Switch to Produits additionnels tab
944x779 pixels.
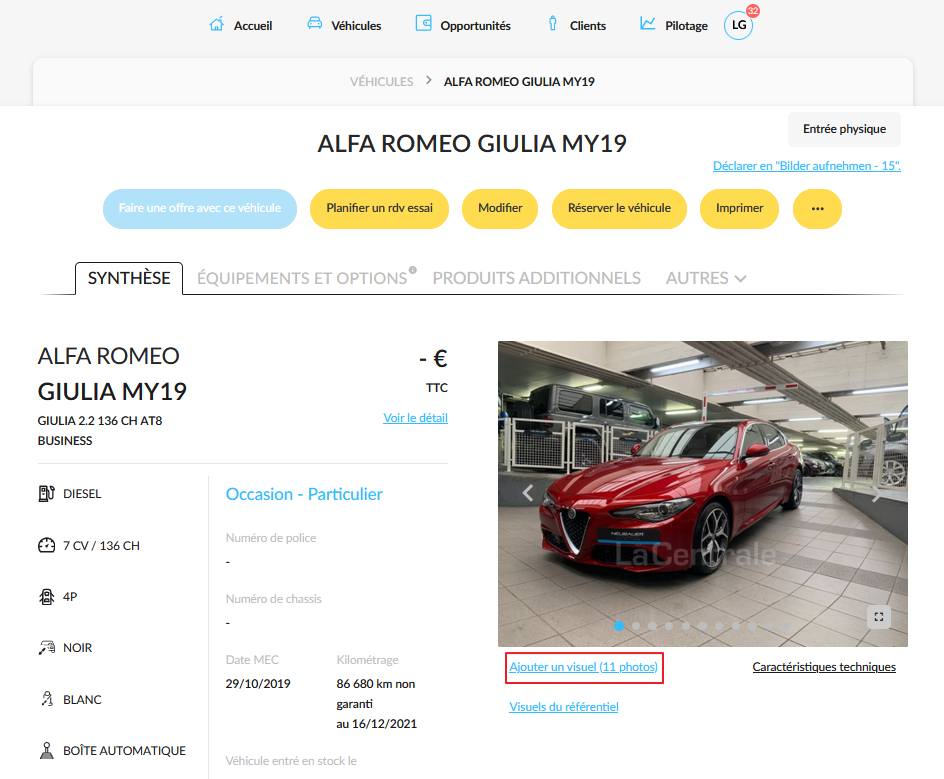point(536,278)
